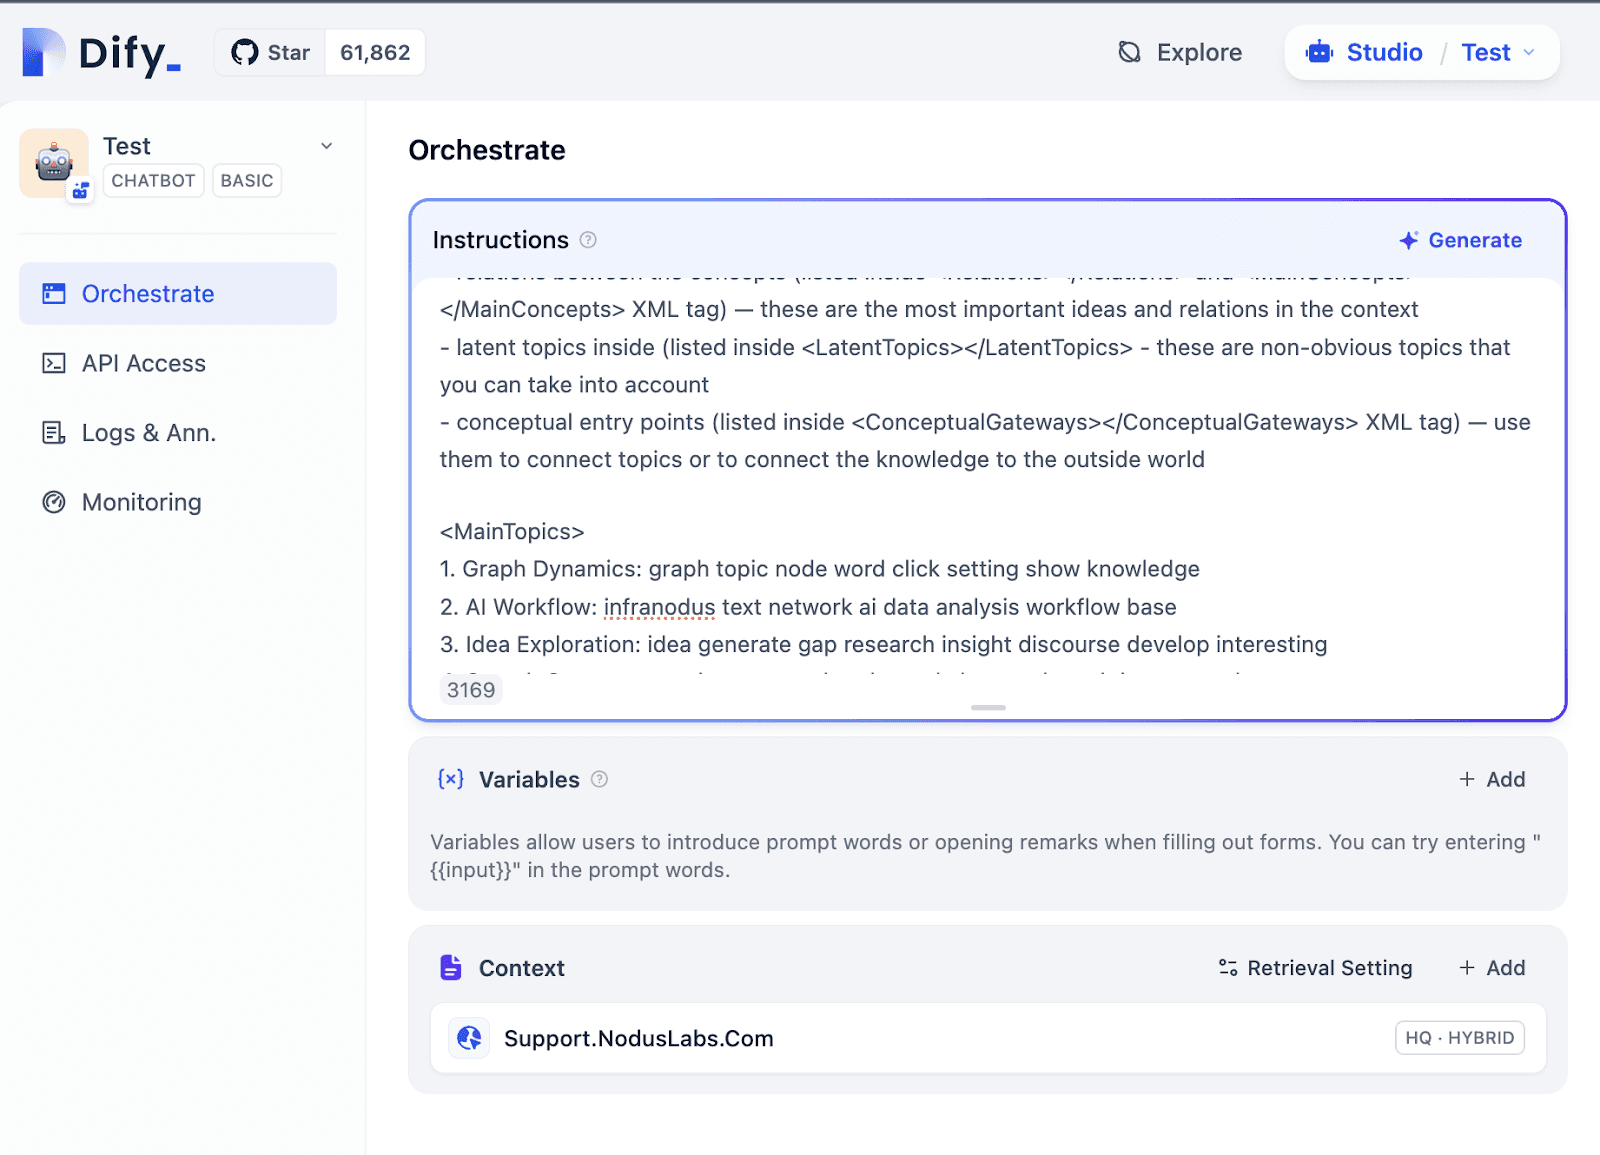Grab the Instructions box resize handle
Viewport: 1600px width, 1155px height.
pyautogui.click(x=988, y=707)
